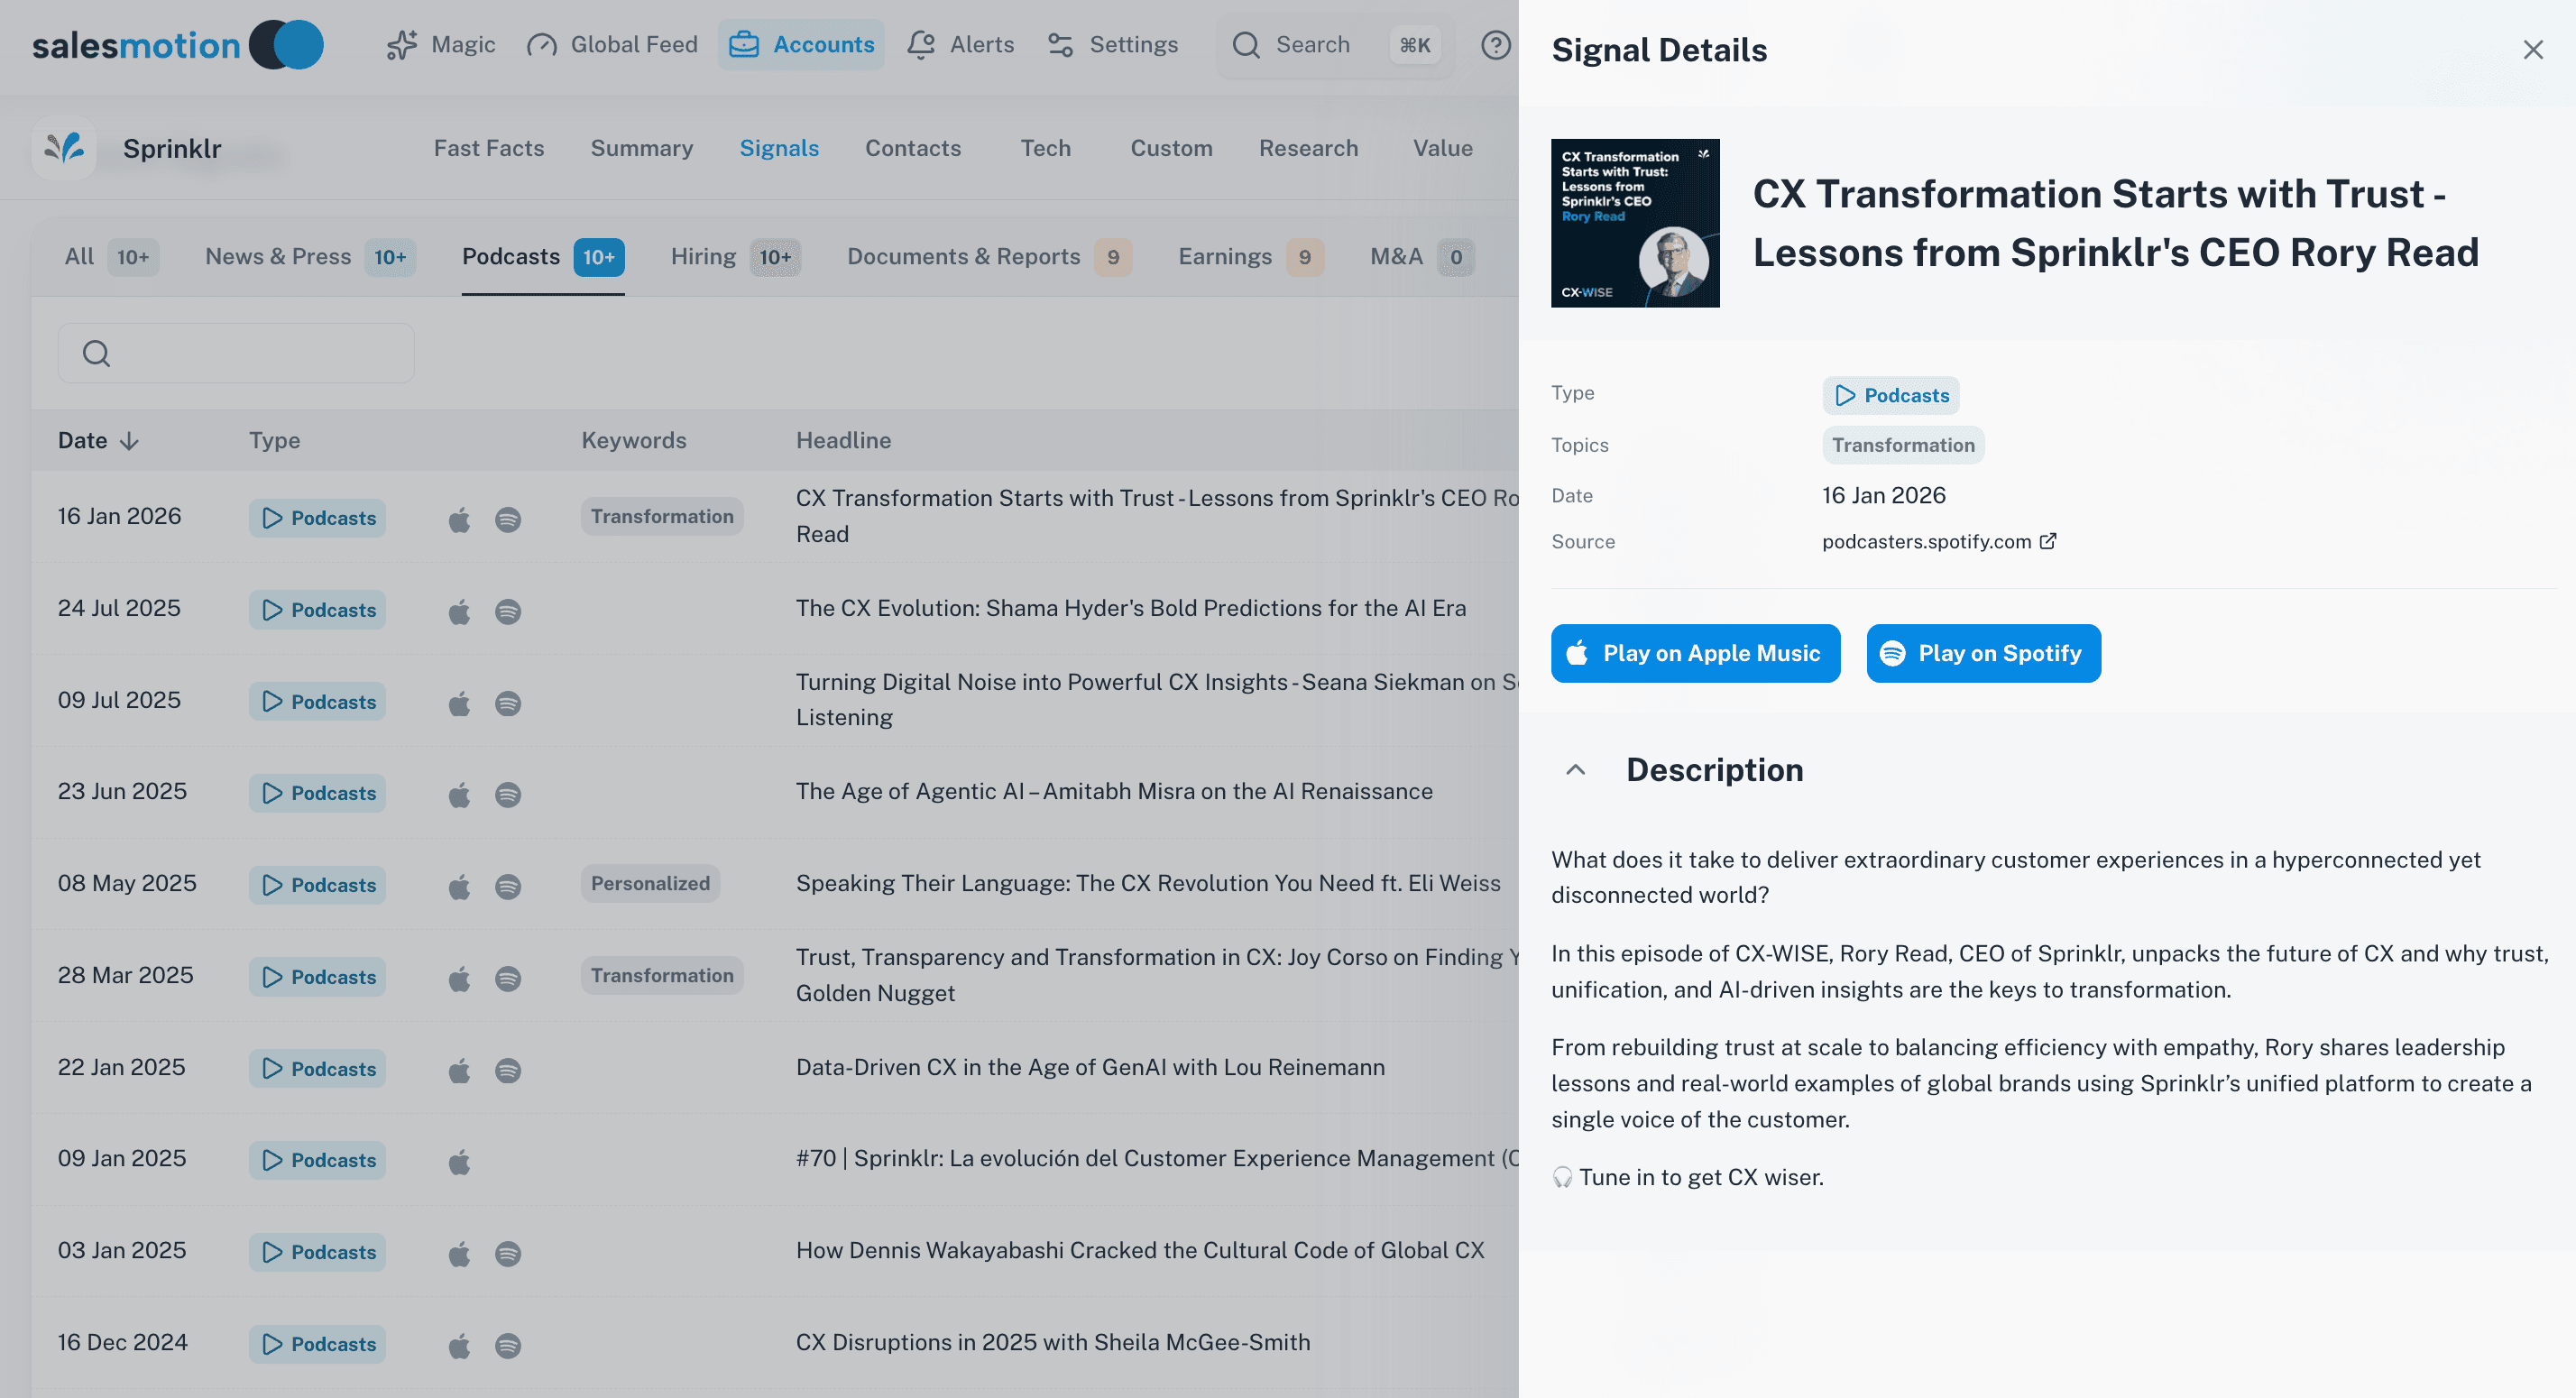This screenshot has width=2576, height=1398.
Task: Open the podcasters.spotify.com source link
Action: point(1938,541)
